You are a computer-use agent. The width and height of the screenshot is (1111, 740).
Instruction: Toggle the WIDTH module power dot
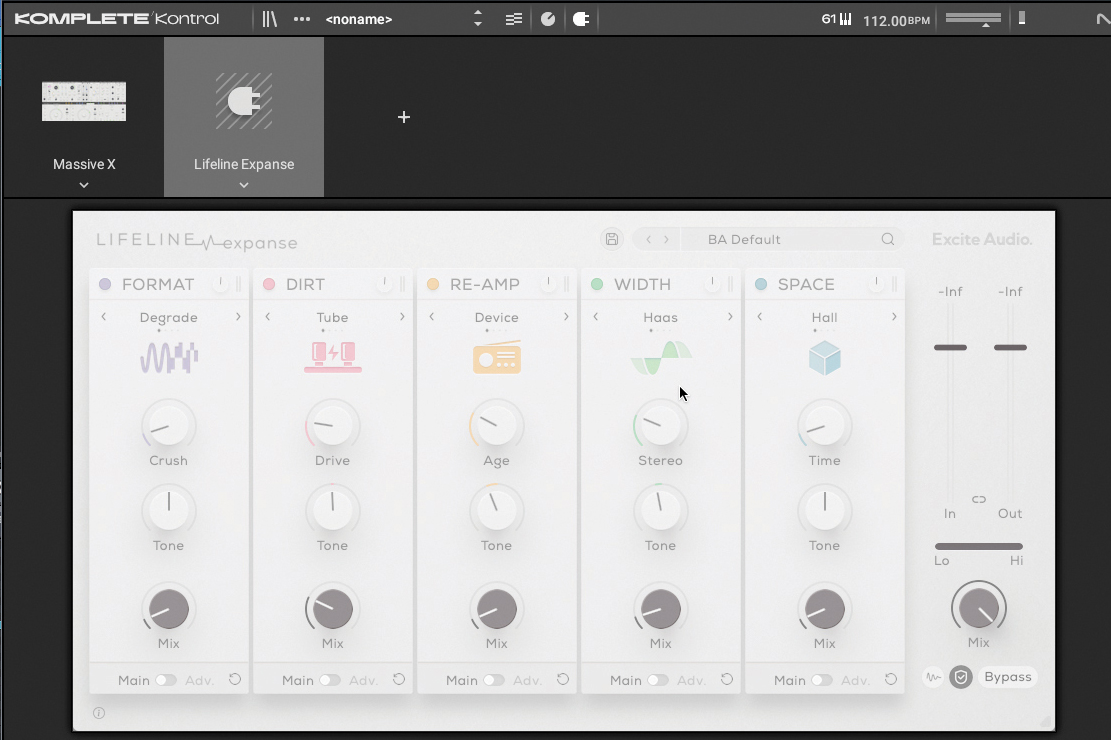click(x=597, y=284)
